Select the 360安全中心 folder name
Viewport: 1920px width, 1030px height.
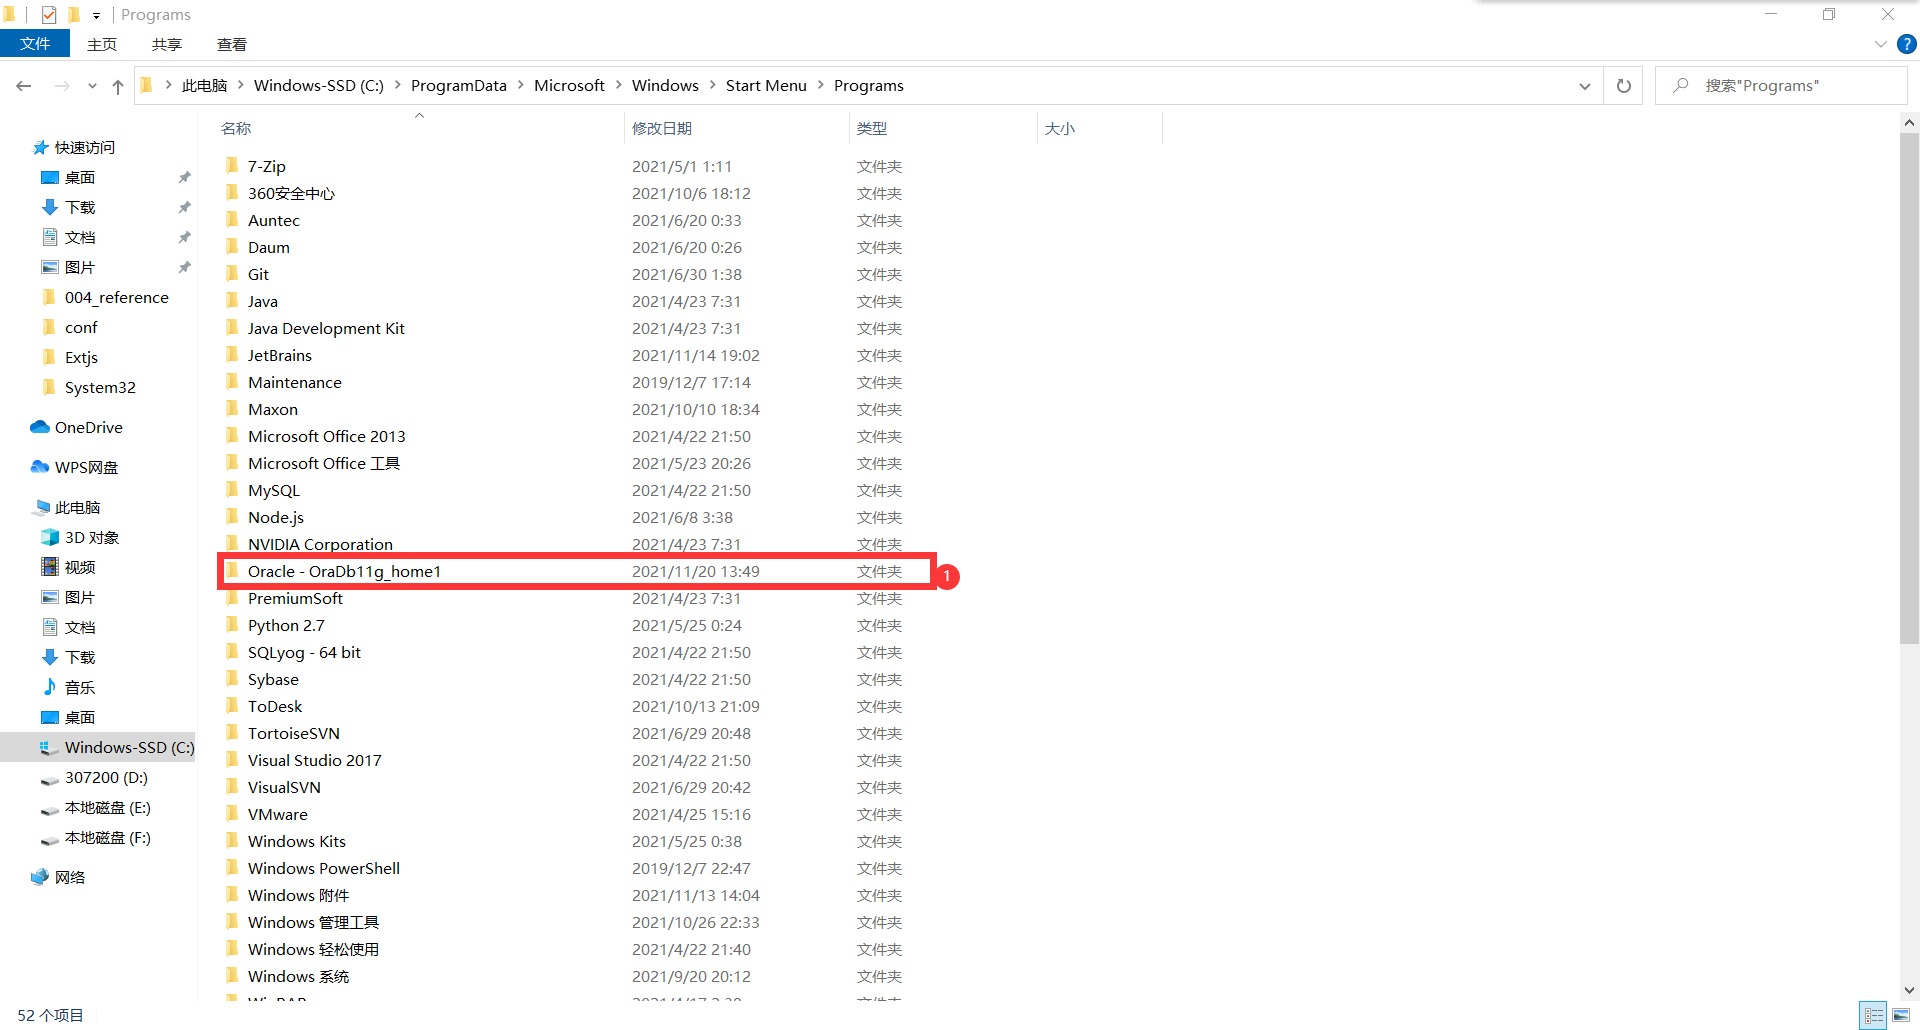click(x=291, y=193)
